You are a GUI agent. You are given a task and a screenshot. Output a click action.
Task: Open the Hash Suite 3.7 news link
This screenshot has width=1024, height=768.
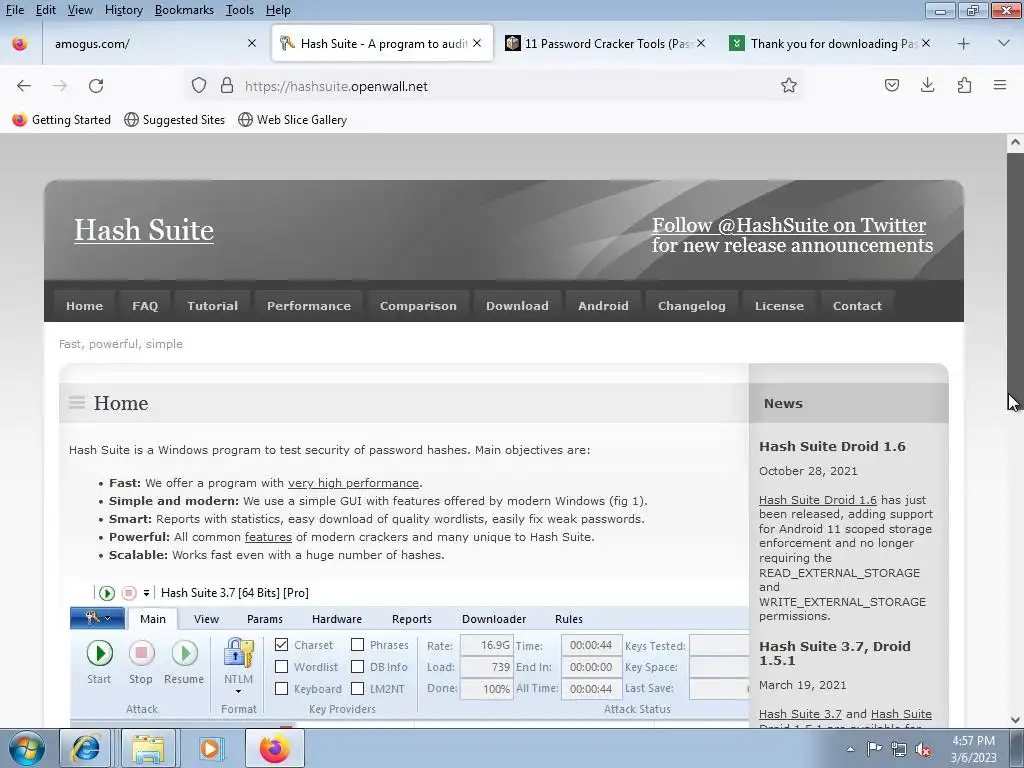click(x=799, y=714)
